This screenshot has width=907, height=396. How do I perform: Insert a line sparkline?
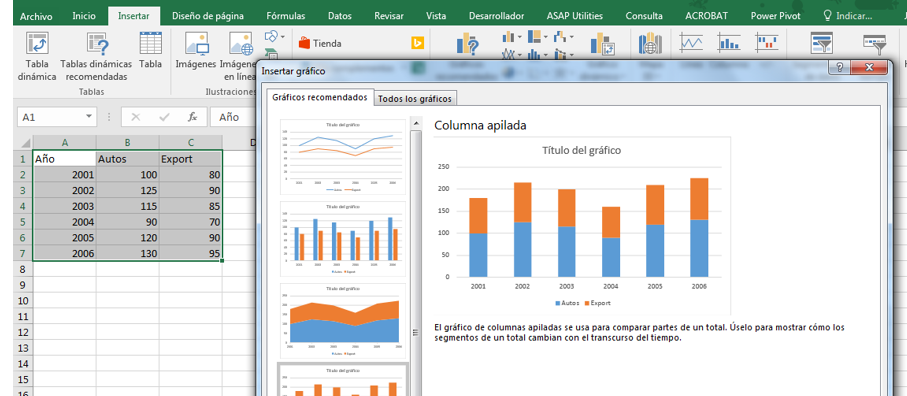[691, 42]
